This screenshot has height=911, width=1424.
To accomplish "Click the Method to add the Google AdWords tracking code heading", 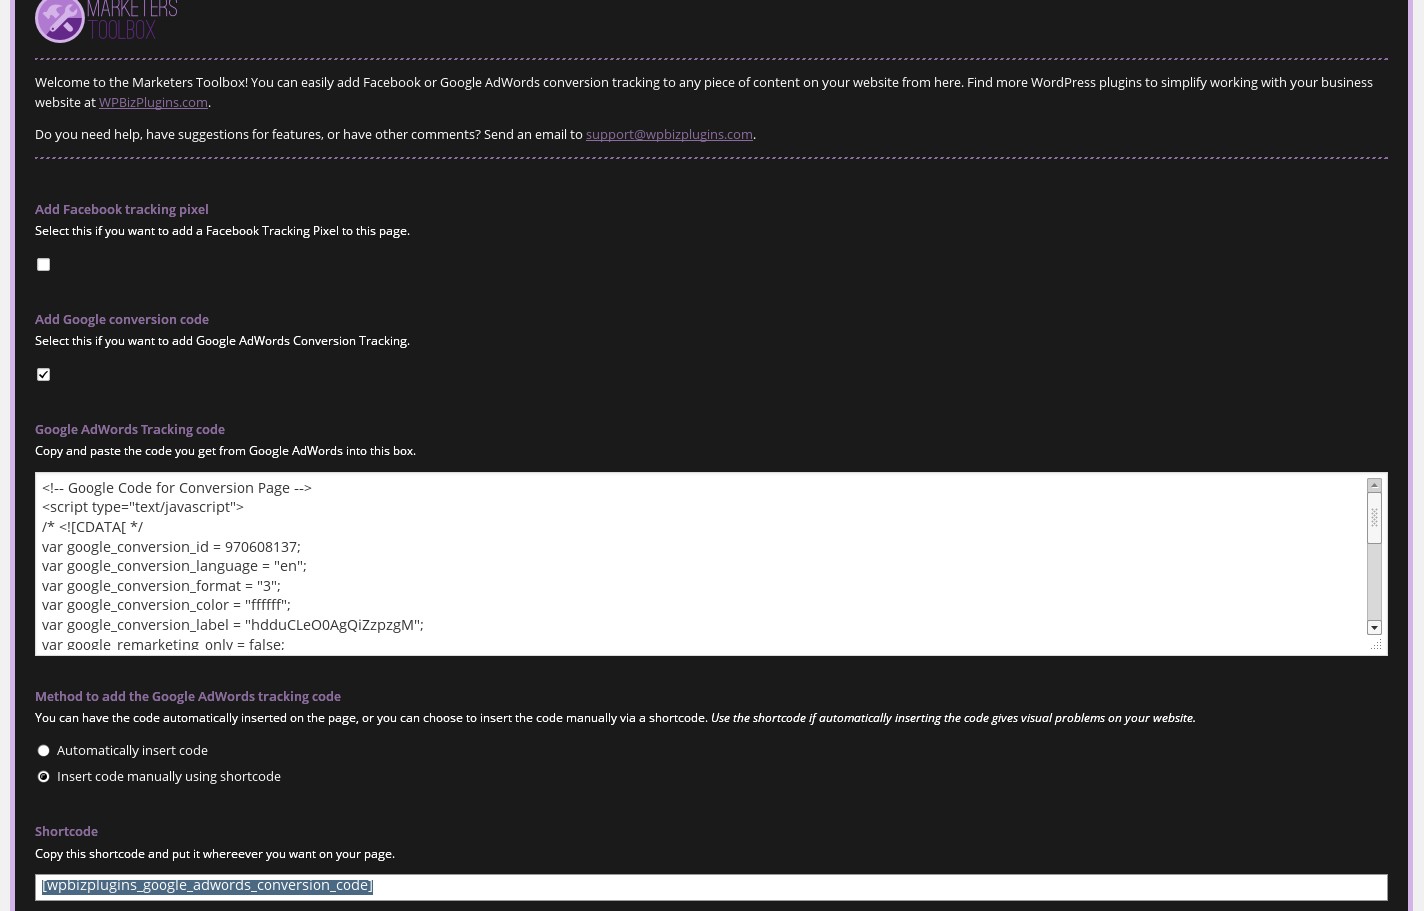I will 188,696.
